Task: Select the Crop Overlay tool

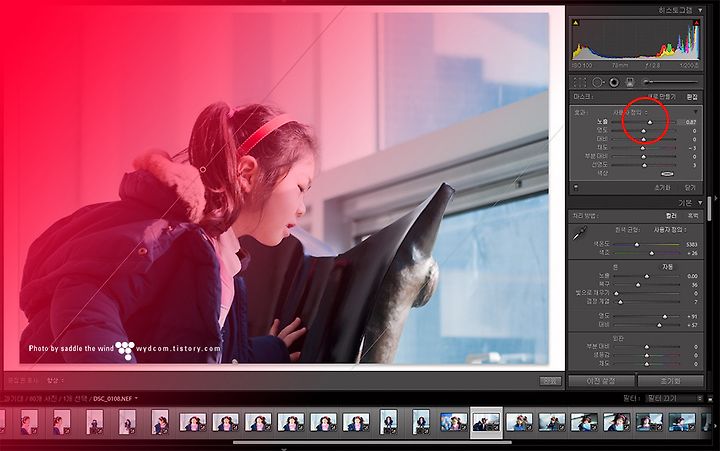Action: (x=580, y=83)
